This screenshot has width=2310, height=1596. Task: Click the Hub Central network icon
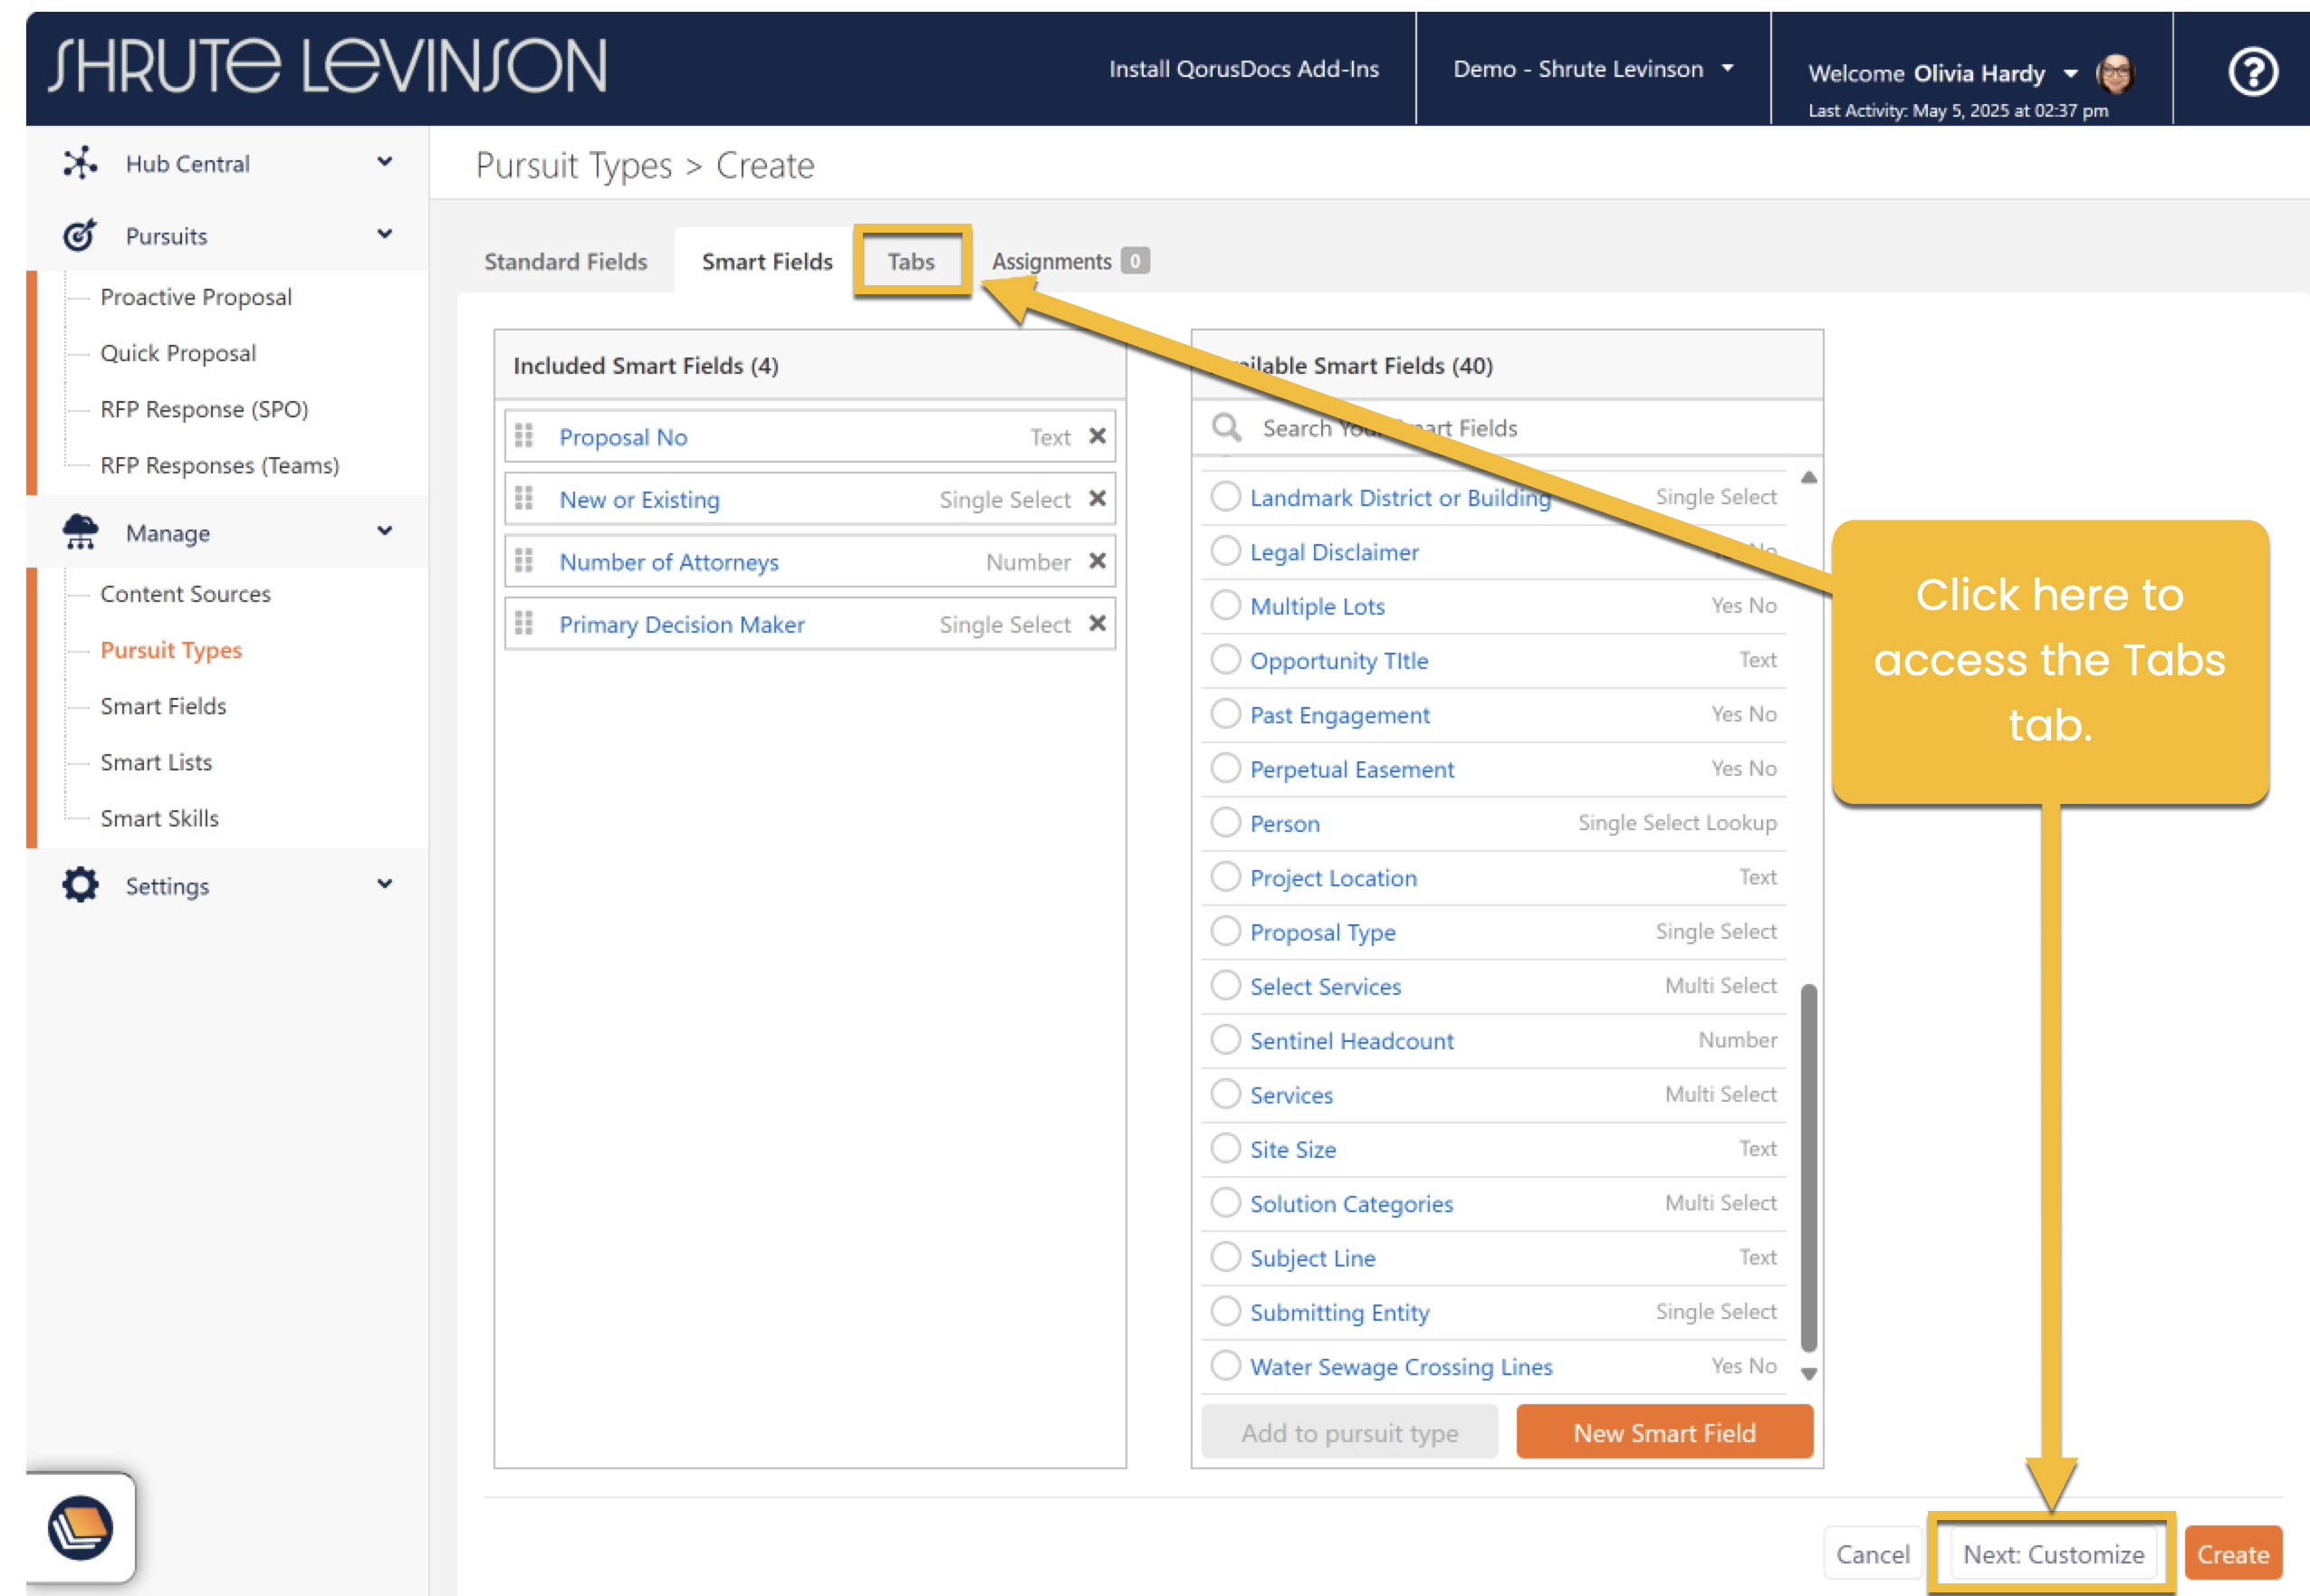click(80, 163)
